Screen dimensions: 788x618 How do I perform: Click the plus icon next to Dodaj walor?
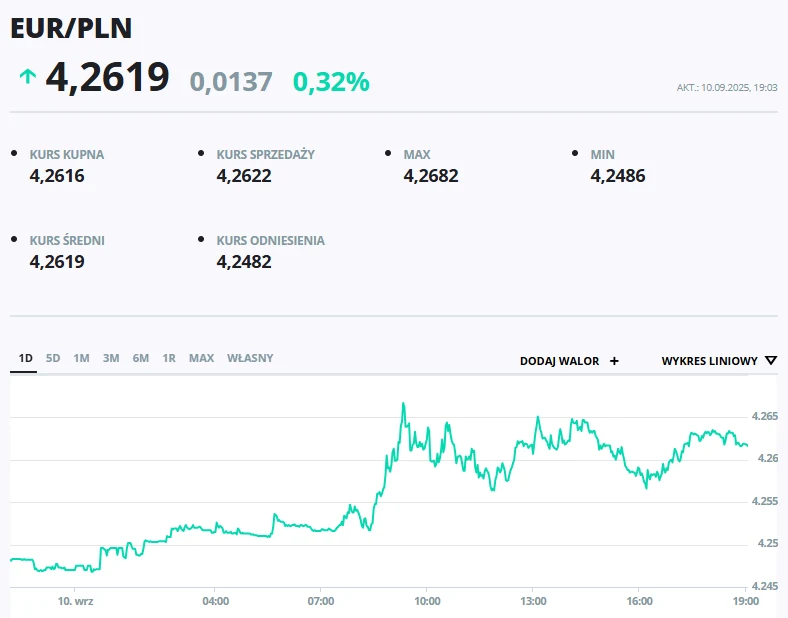[x=614, y=361]
